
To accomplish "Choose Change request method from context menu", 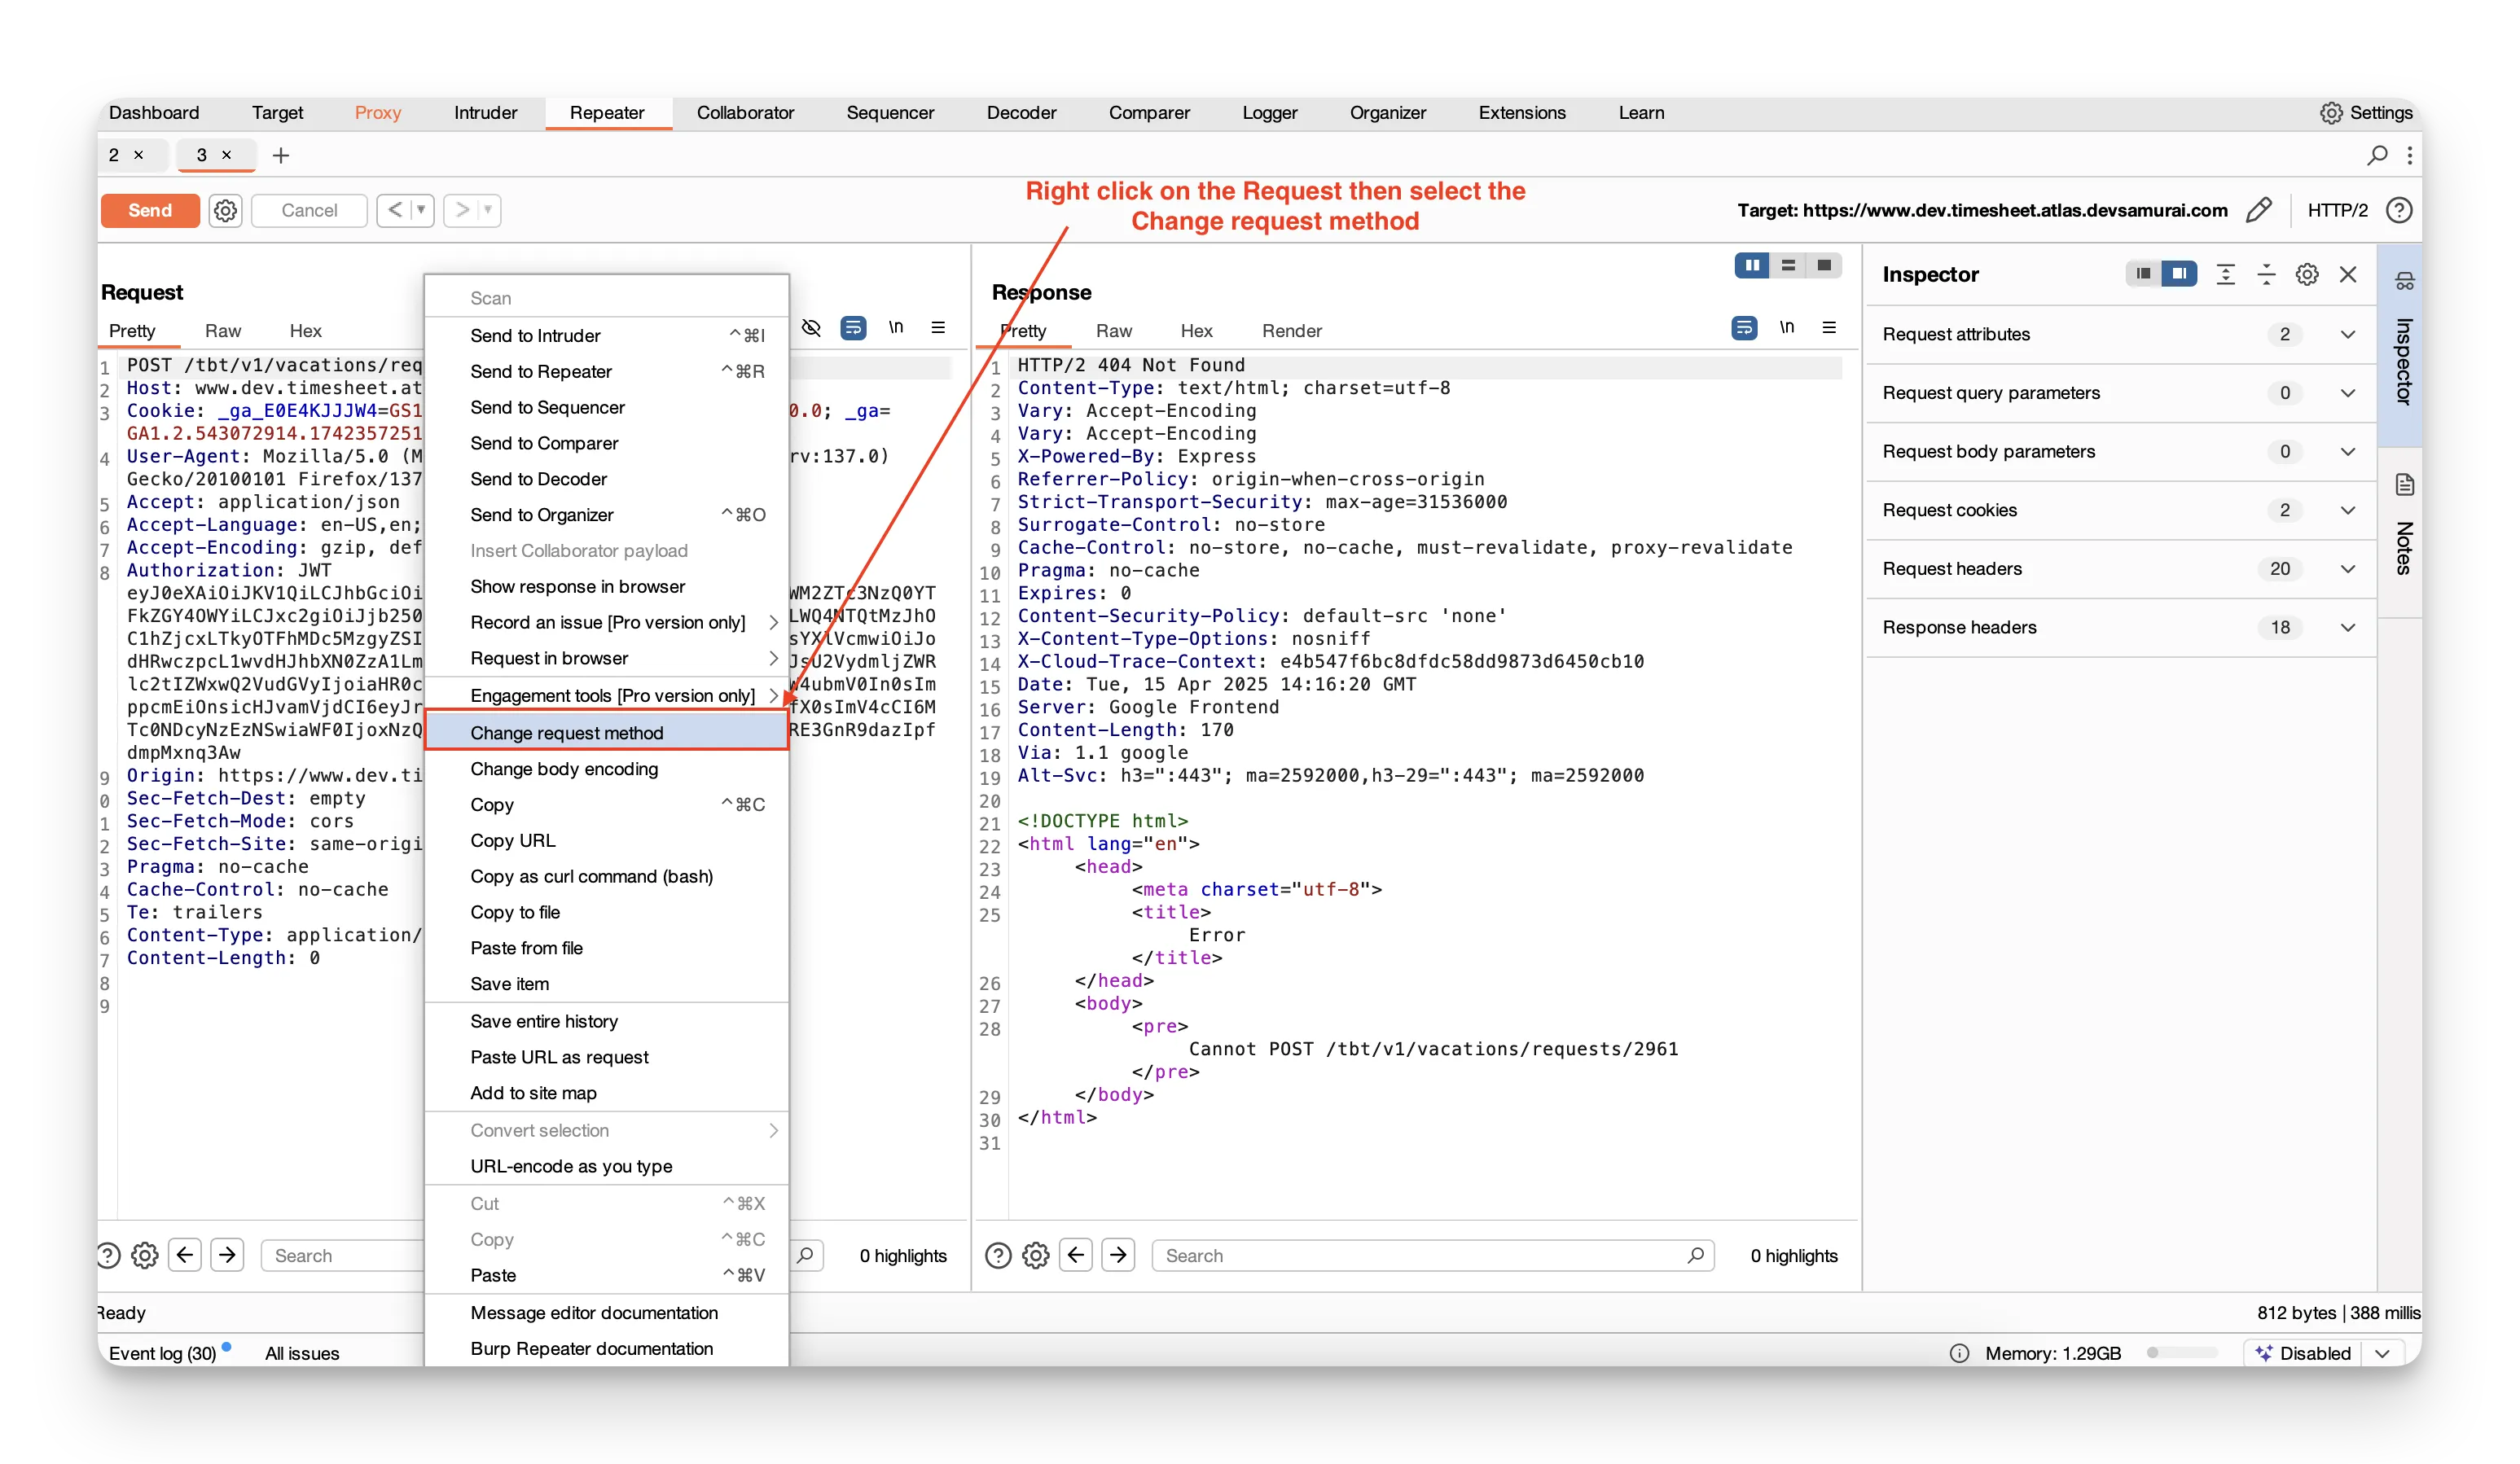I will [x=607, y=733].
